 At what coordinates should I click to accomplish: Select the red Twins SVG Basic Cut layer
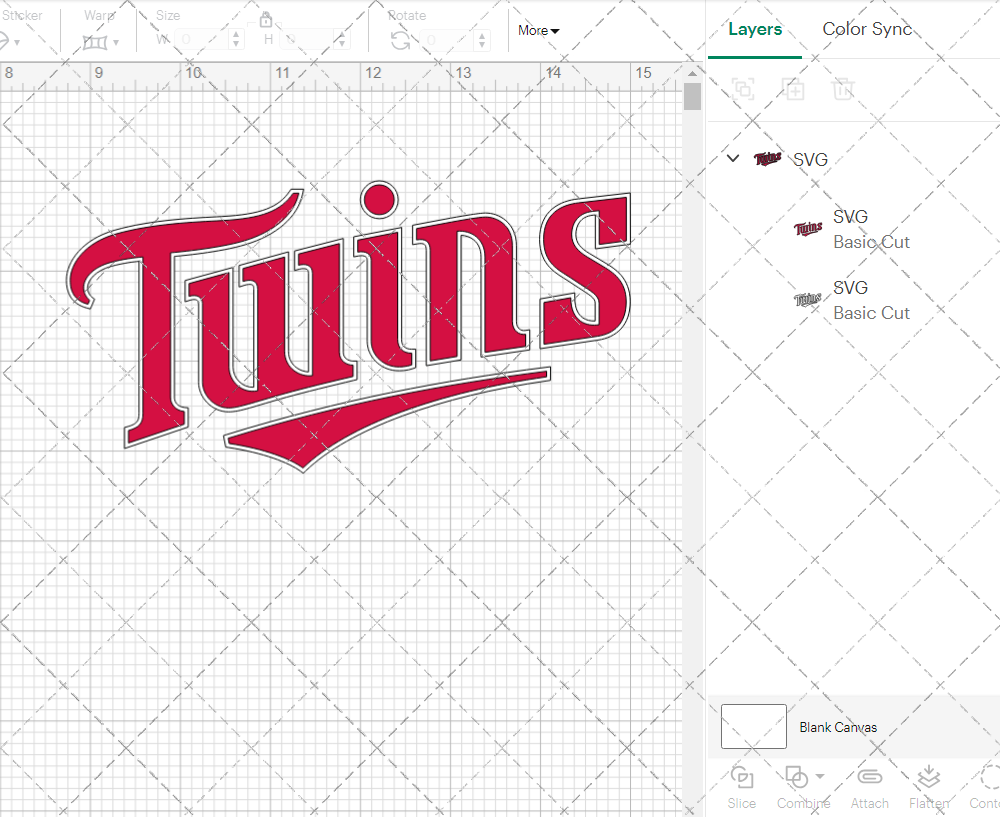pyautogui.click(x=853, y=229)
